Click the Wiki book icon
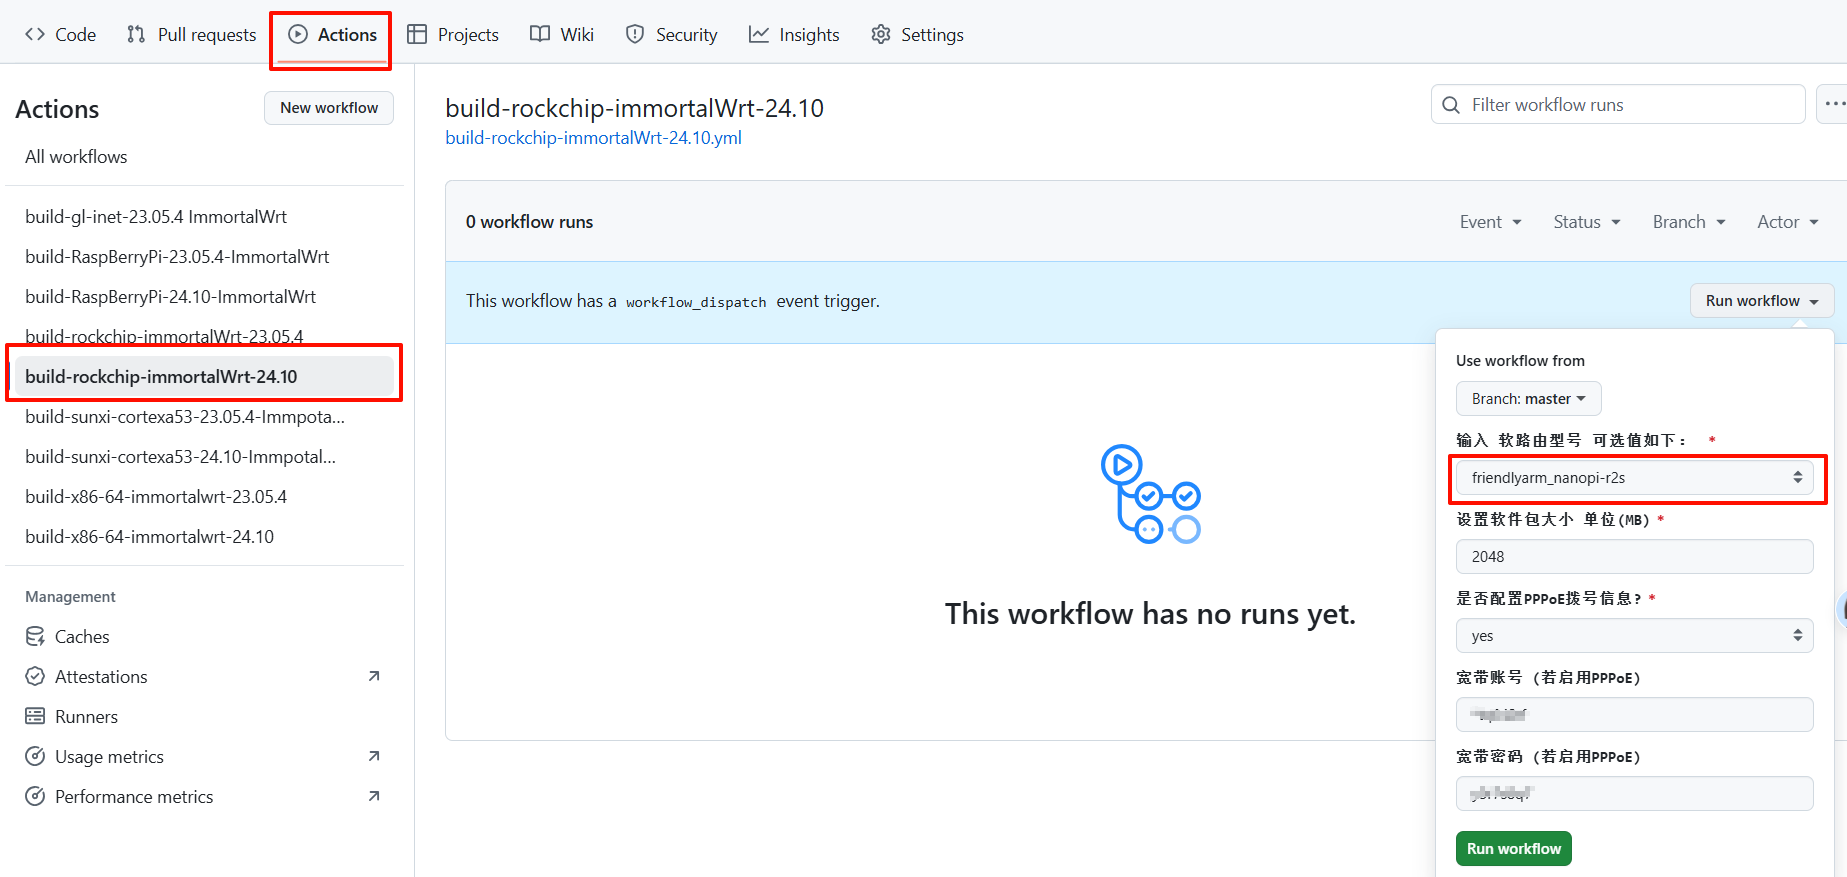This screenshot has width=1847, height=877. (x=540, y=34)
